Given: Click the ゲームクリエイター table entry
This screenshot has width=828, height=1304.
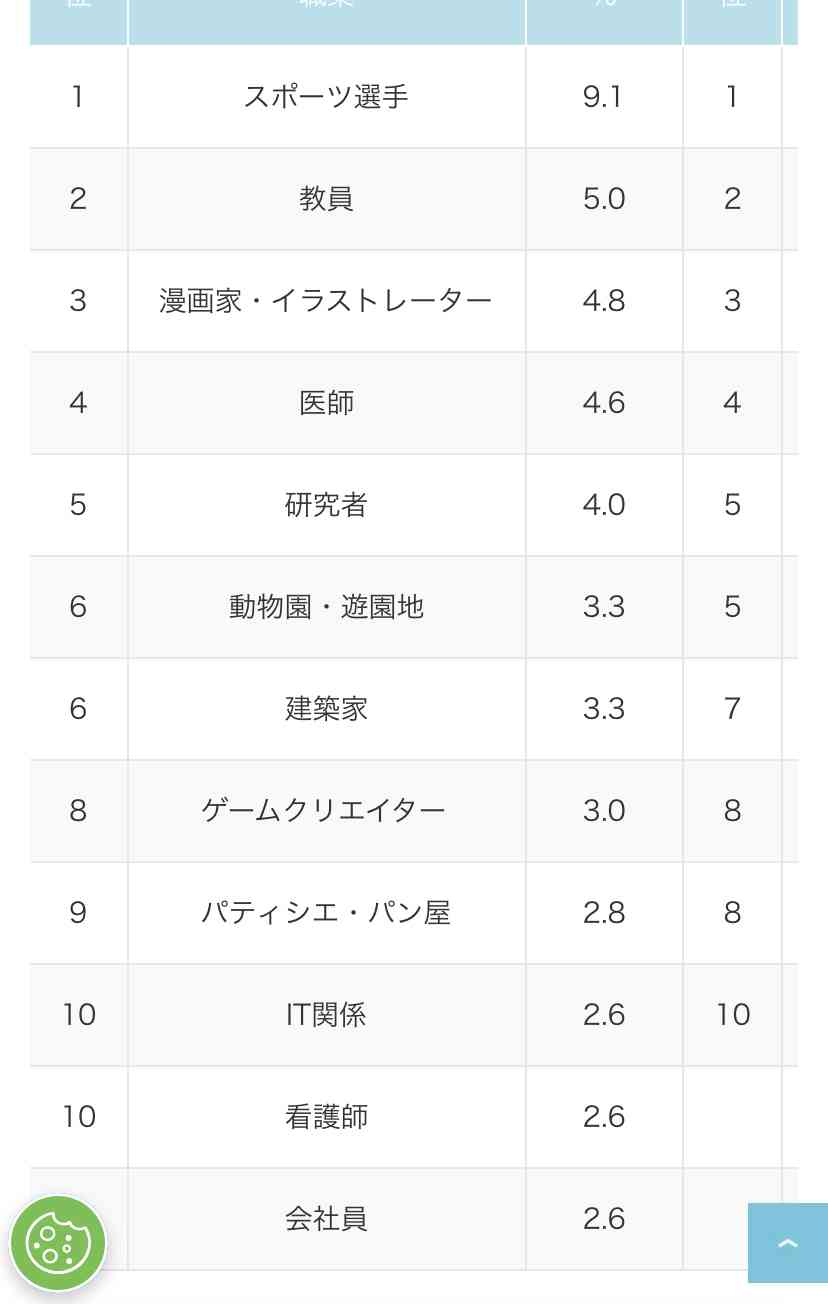Looking at the screenshot, I should (326, 811).
